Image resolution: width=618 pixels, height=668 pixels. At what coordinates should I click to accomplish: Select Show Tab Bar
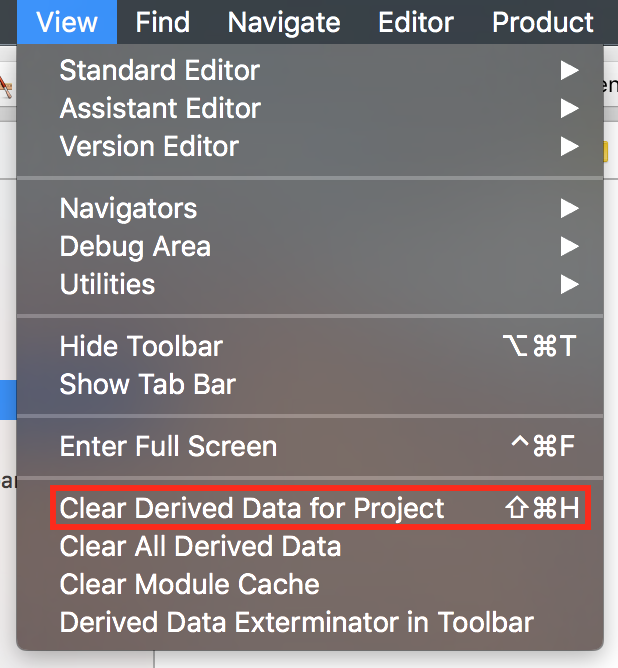[148, 384]
